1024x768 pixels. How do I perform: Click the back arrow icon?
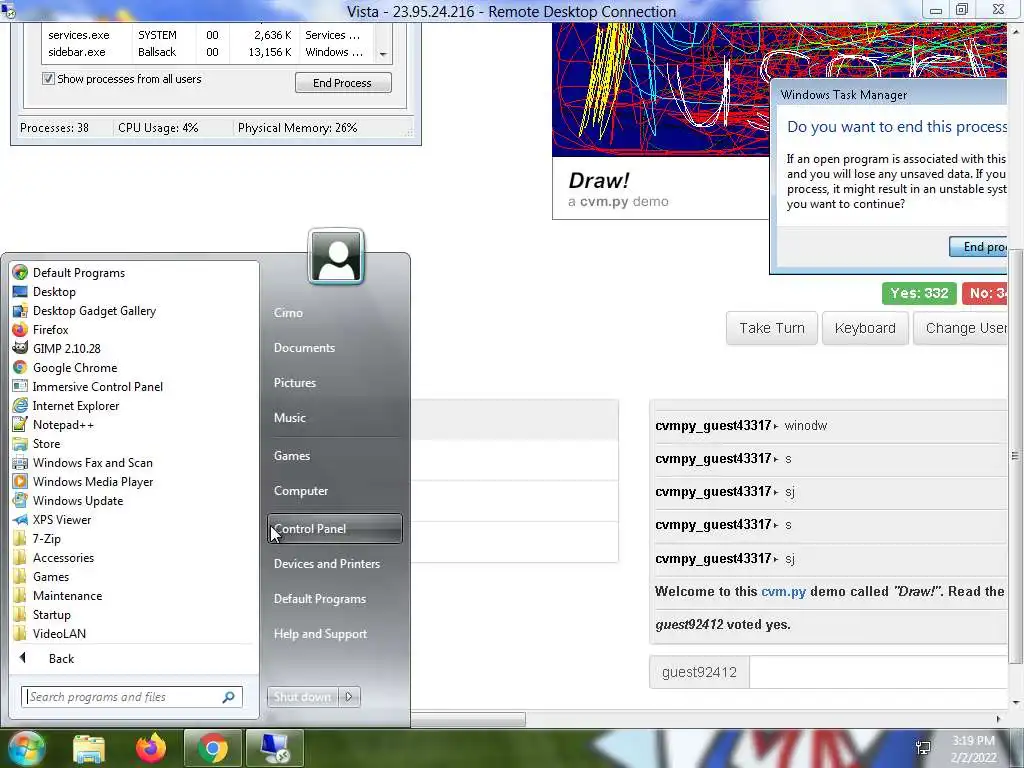pyautogui.click(x=23, y=658)
